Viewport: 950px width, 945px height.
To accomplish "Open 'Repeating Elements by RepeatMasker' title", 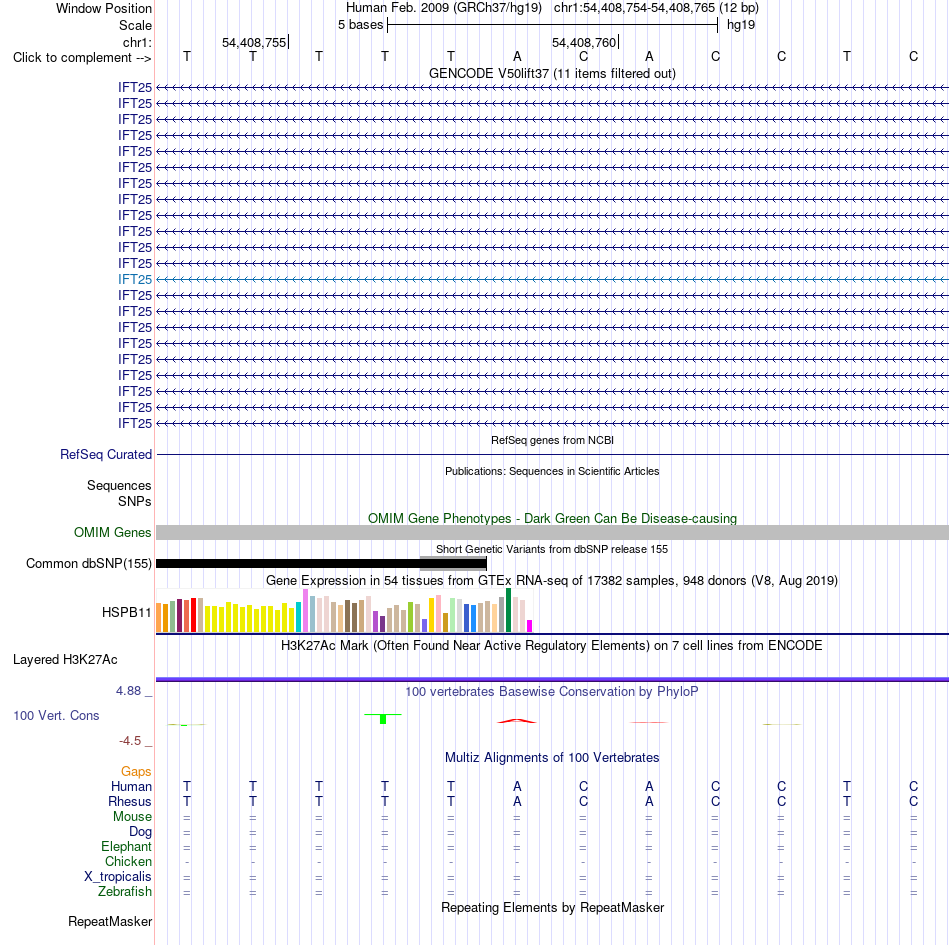I will click(x=552, y=907).
